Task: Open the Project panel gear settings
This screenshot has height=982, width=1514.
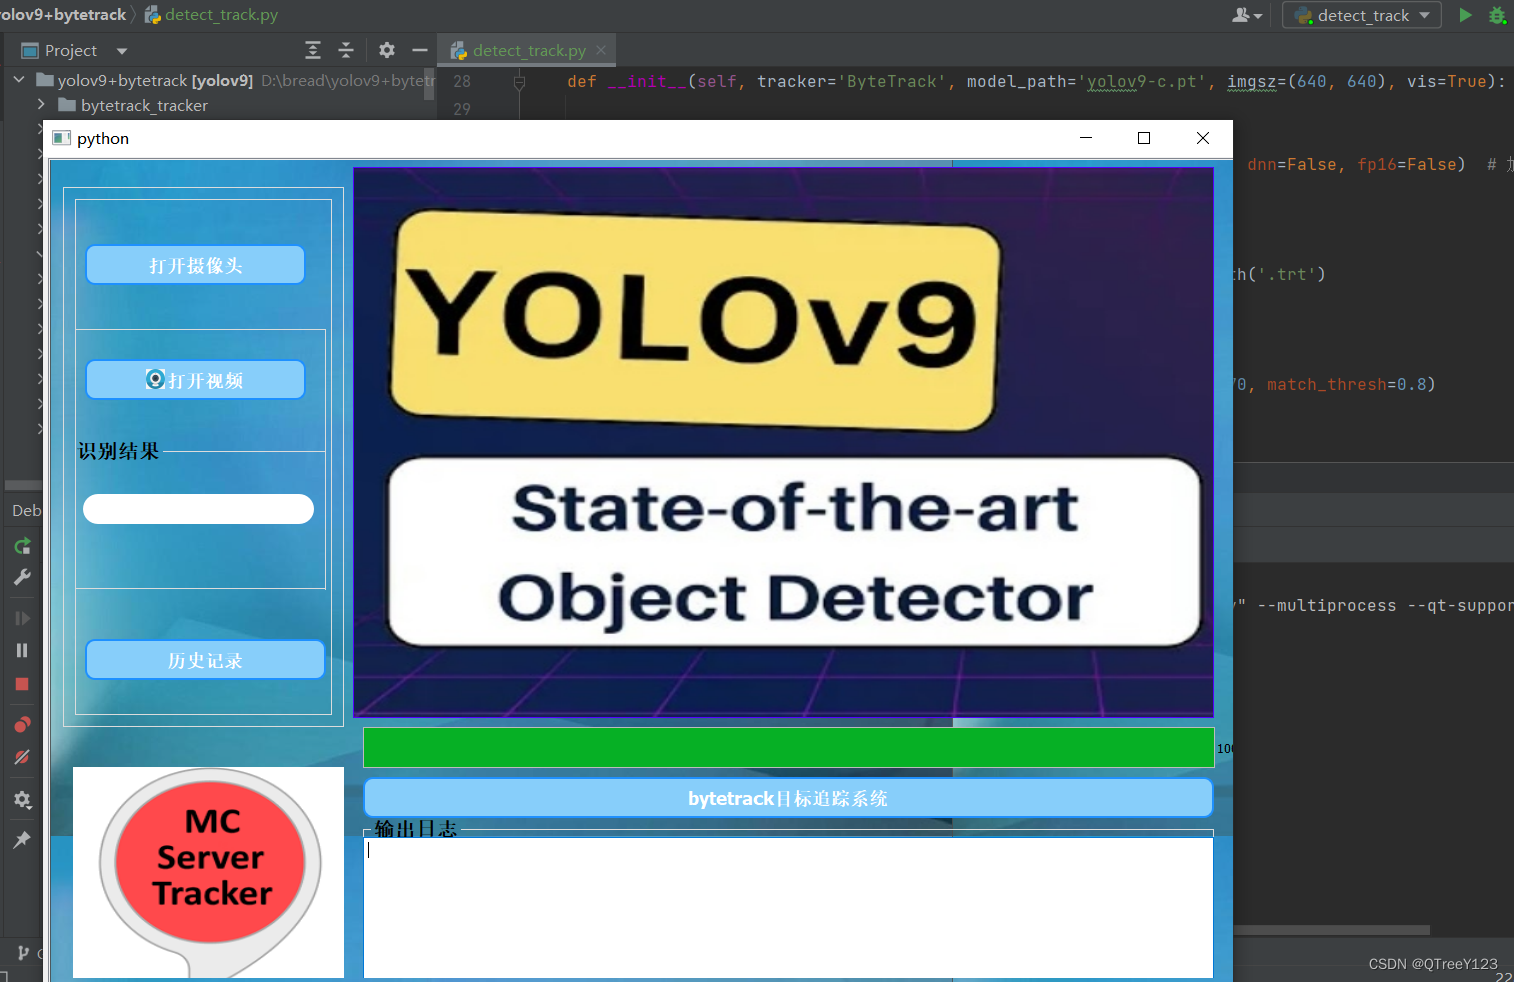Action: click(x=387, y=50)
